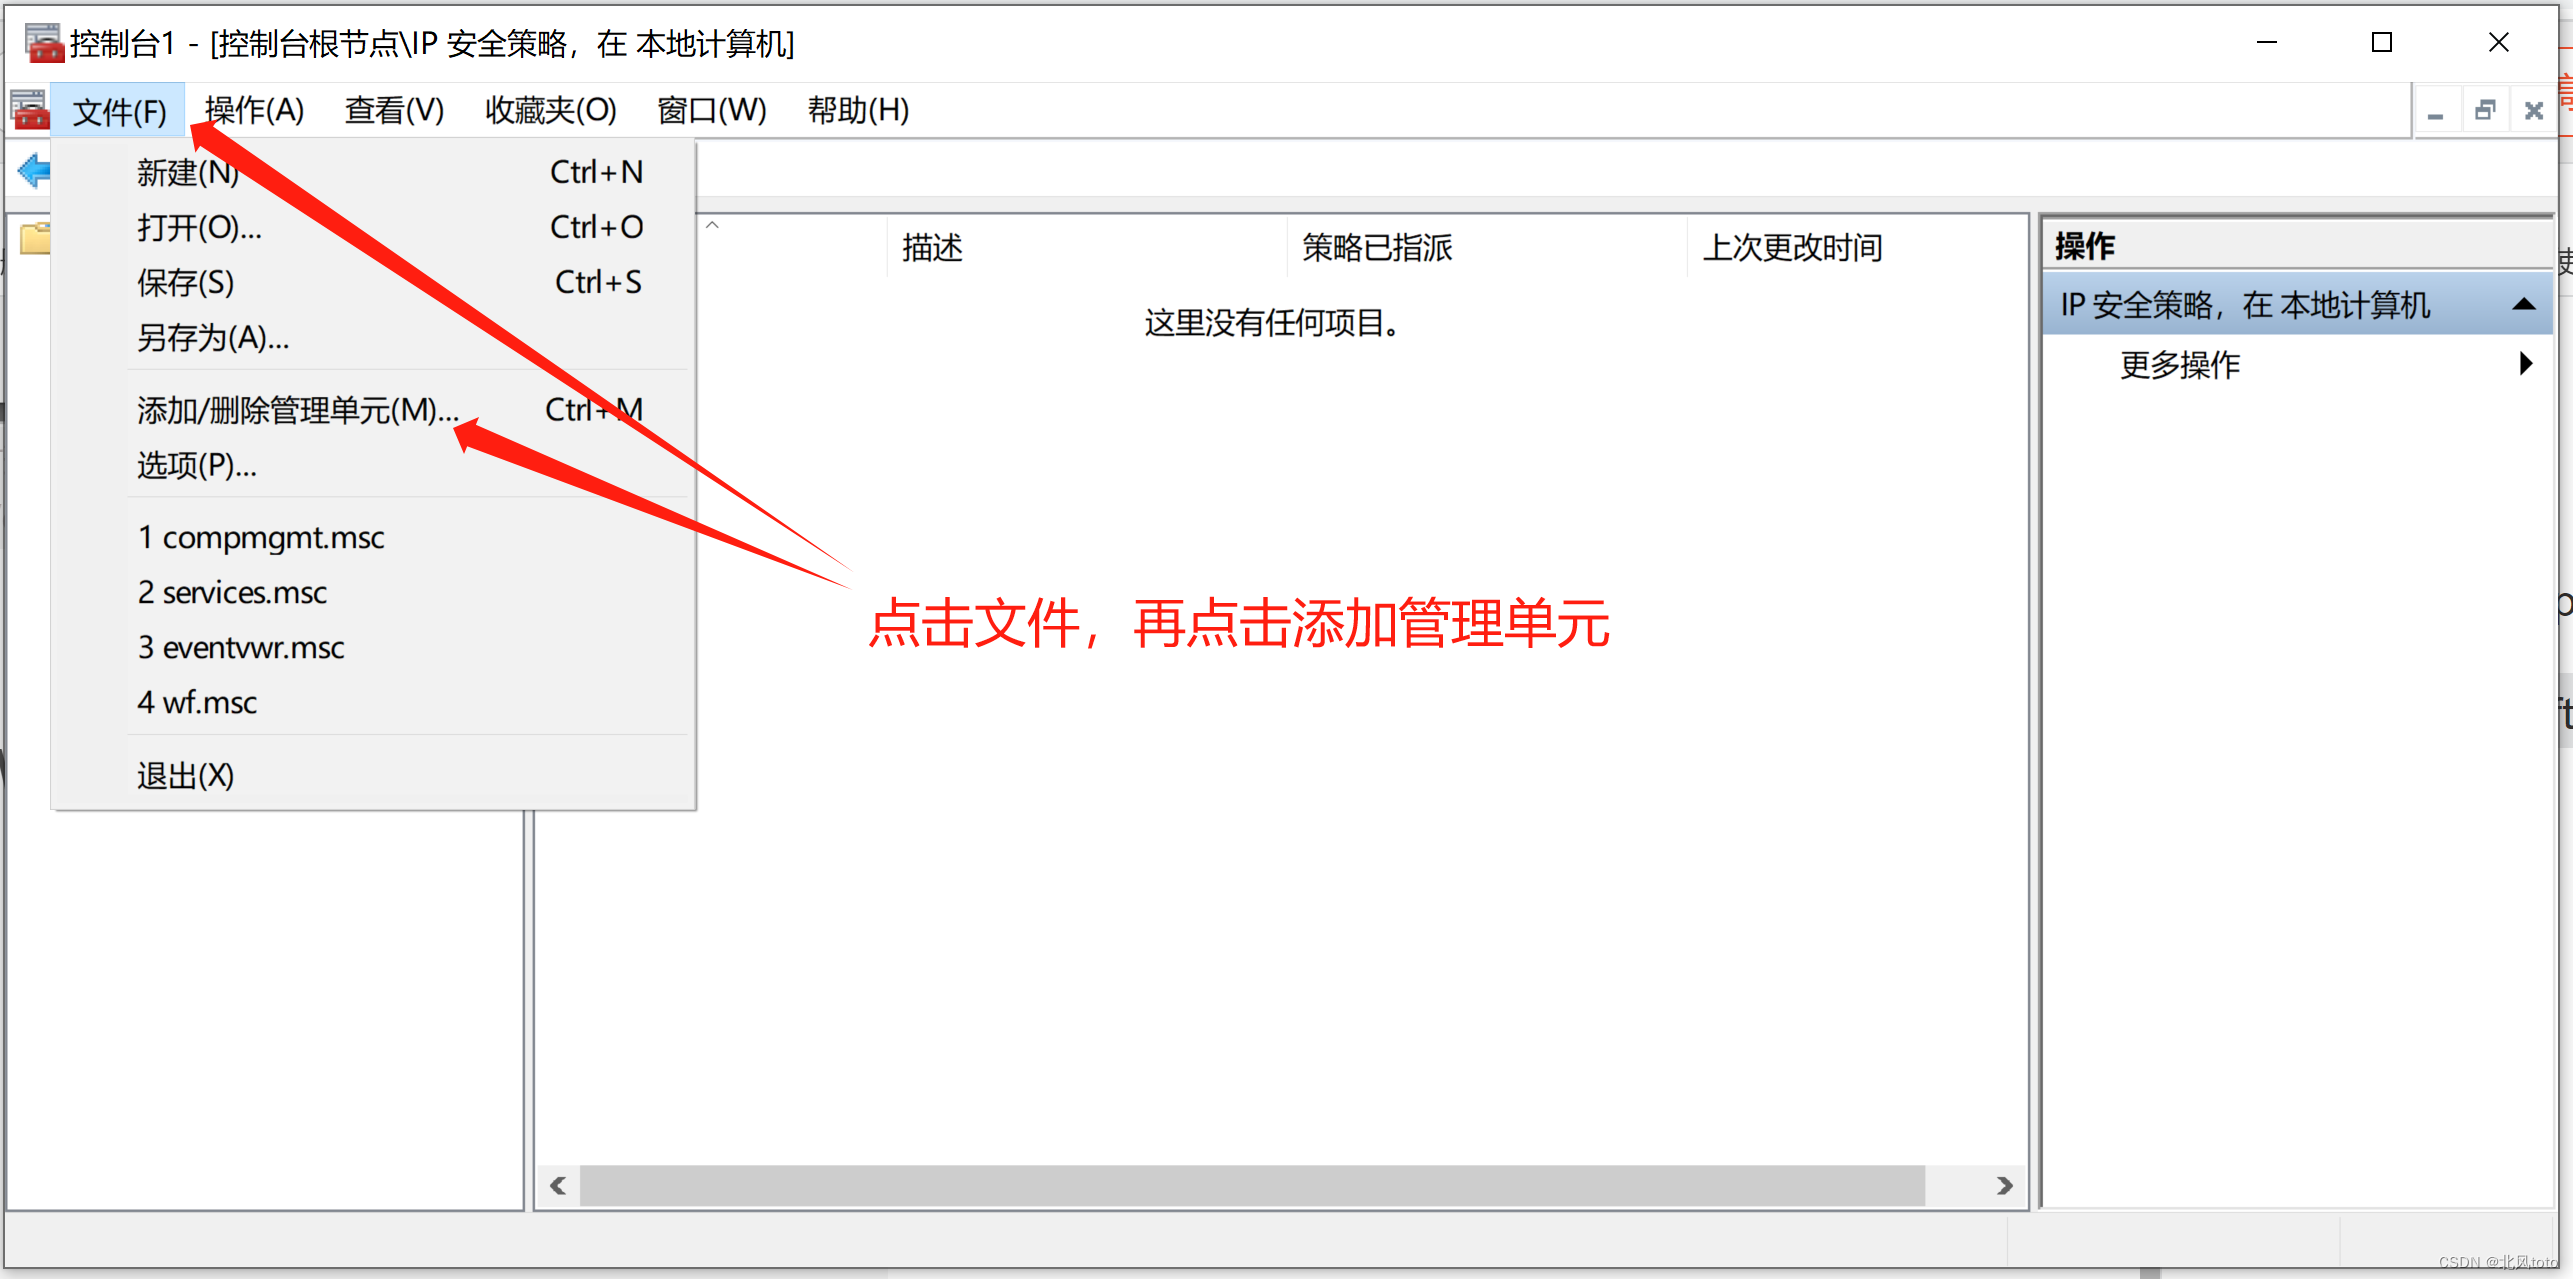The width and height of the screenshot is (2573, 1279).
Task: Click the sort arrow above the column header
Action: pyautogui.click(x=712, y=226)
